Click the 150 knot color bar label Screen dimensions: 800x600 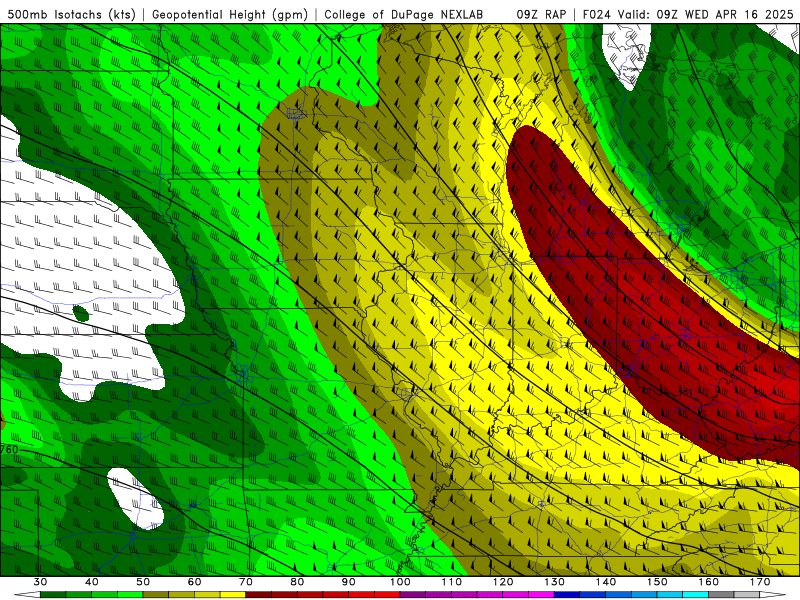point(657,582)
